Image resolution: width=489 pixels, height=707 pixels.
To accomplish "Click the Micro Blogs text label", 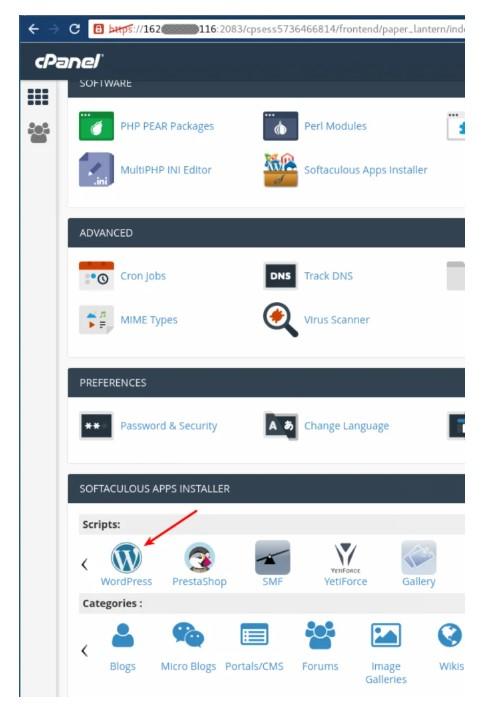I will tap(188, 666).
